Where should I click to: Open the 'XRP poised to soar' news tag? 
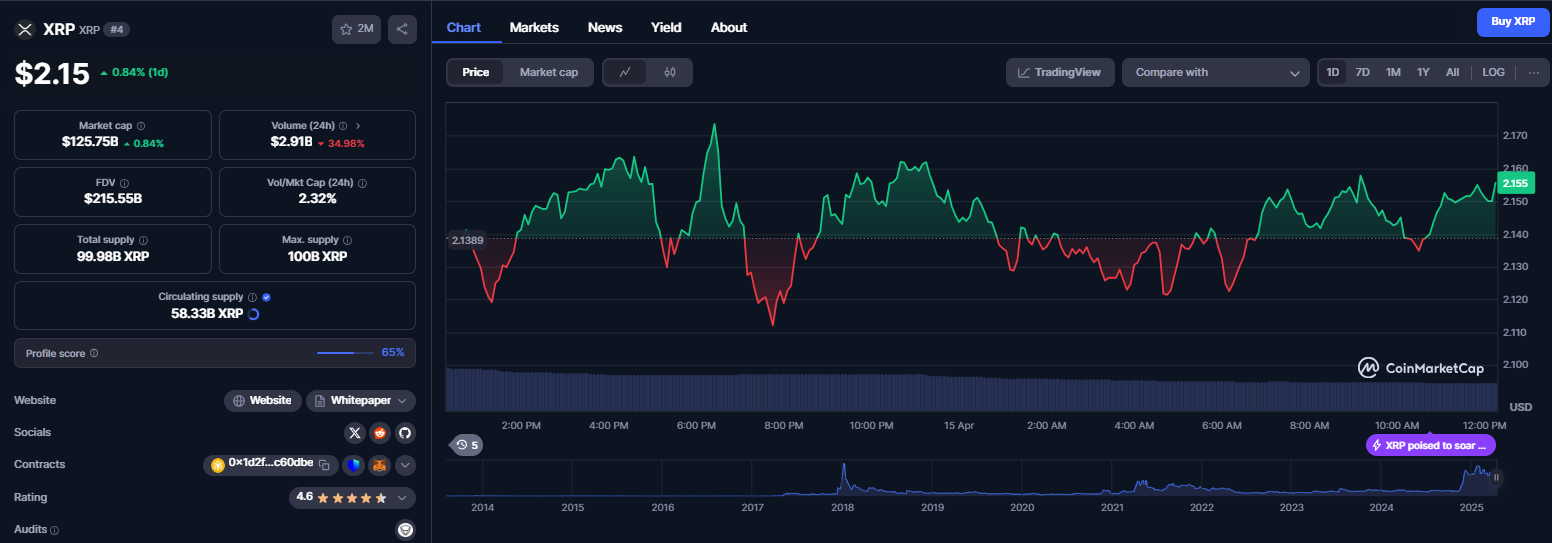(x=1431, y=445)
